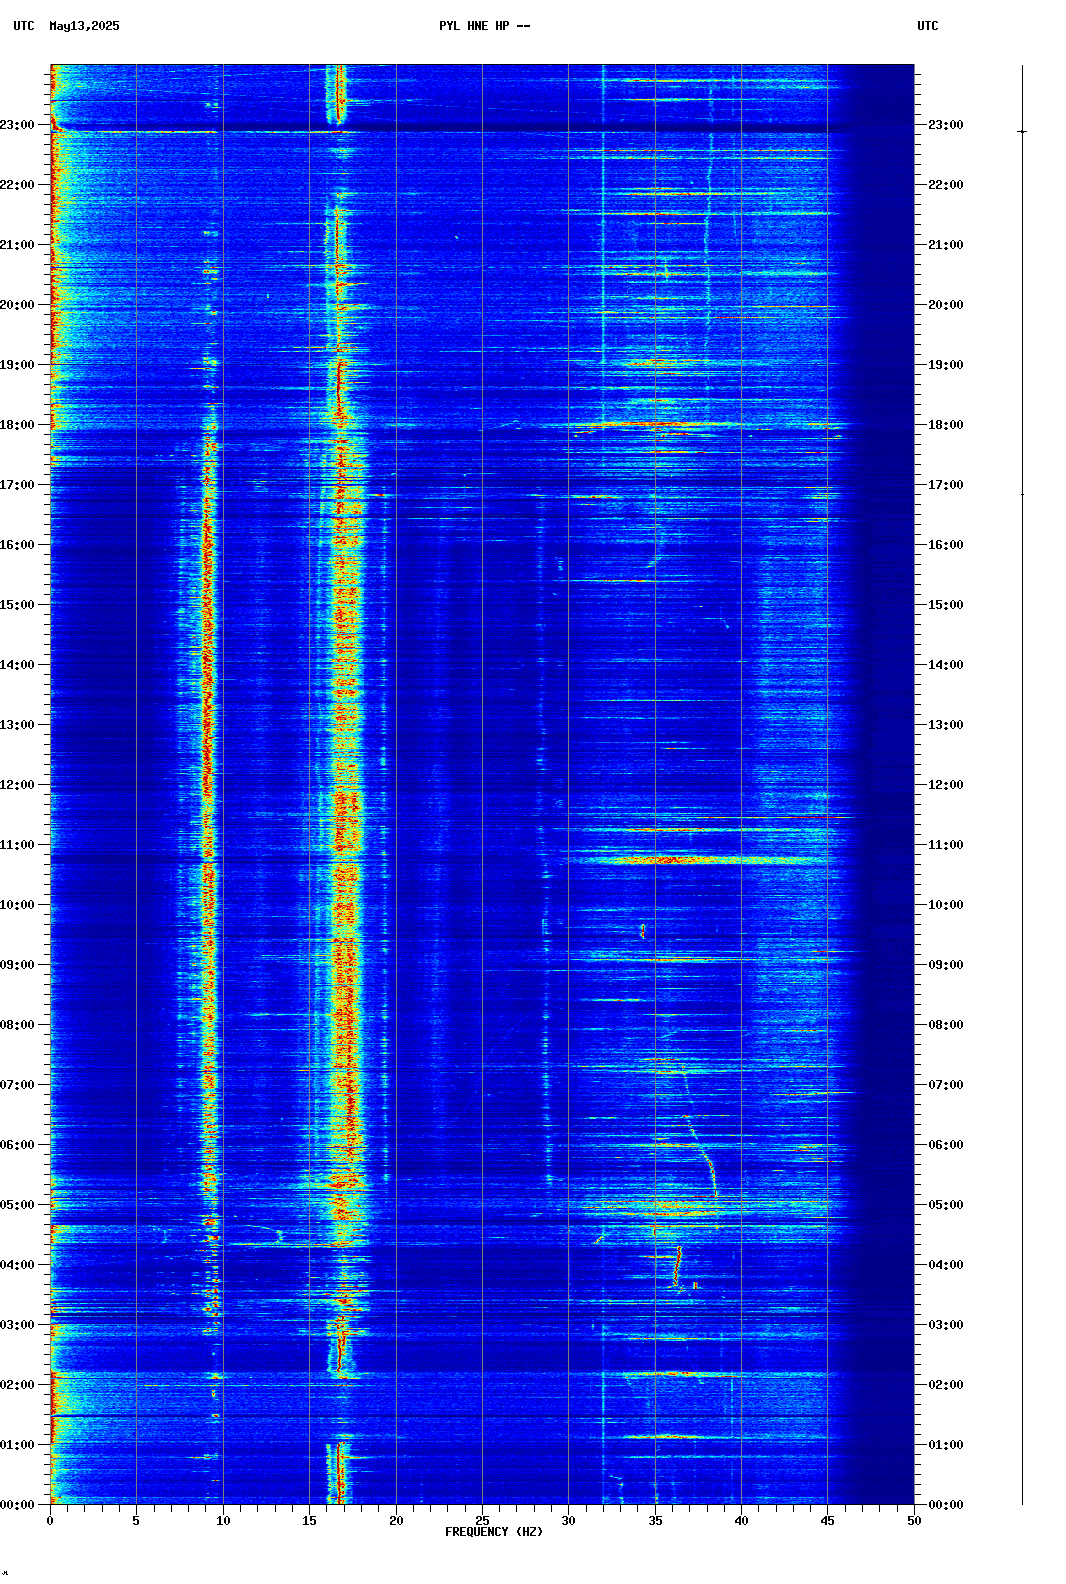Click 08:00 on the right time axis

pyautogui.click(x=946, y=1025)
